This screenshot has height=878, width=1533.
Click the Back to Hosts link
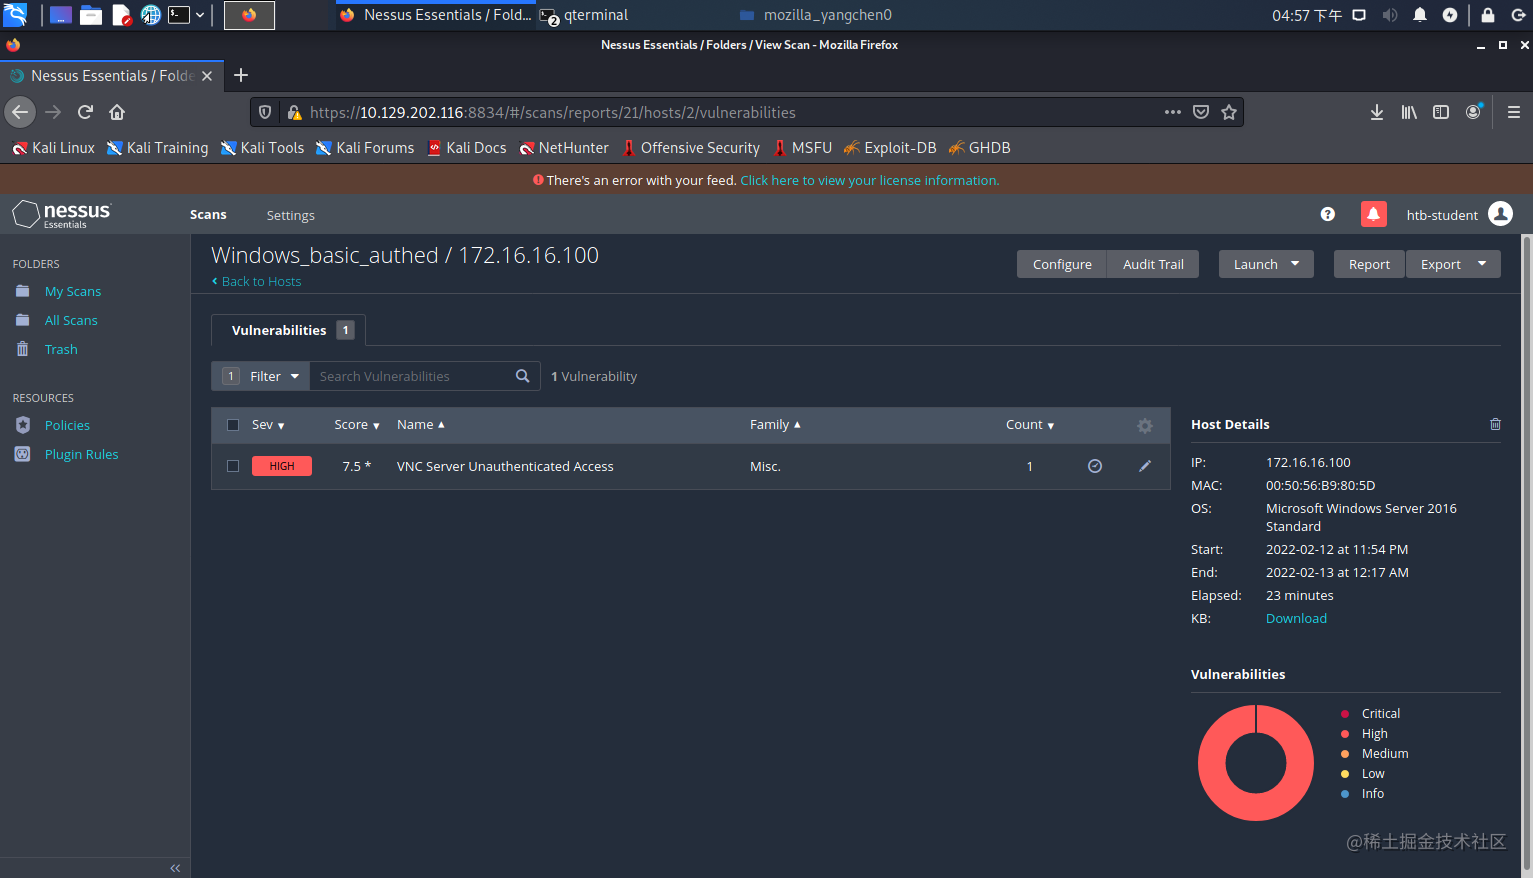[256, 281]
